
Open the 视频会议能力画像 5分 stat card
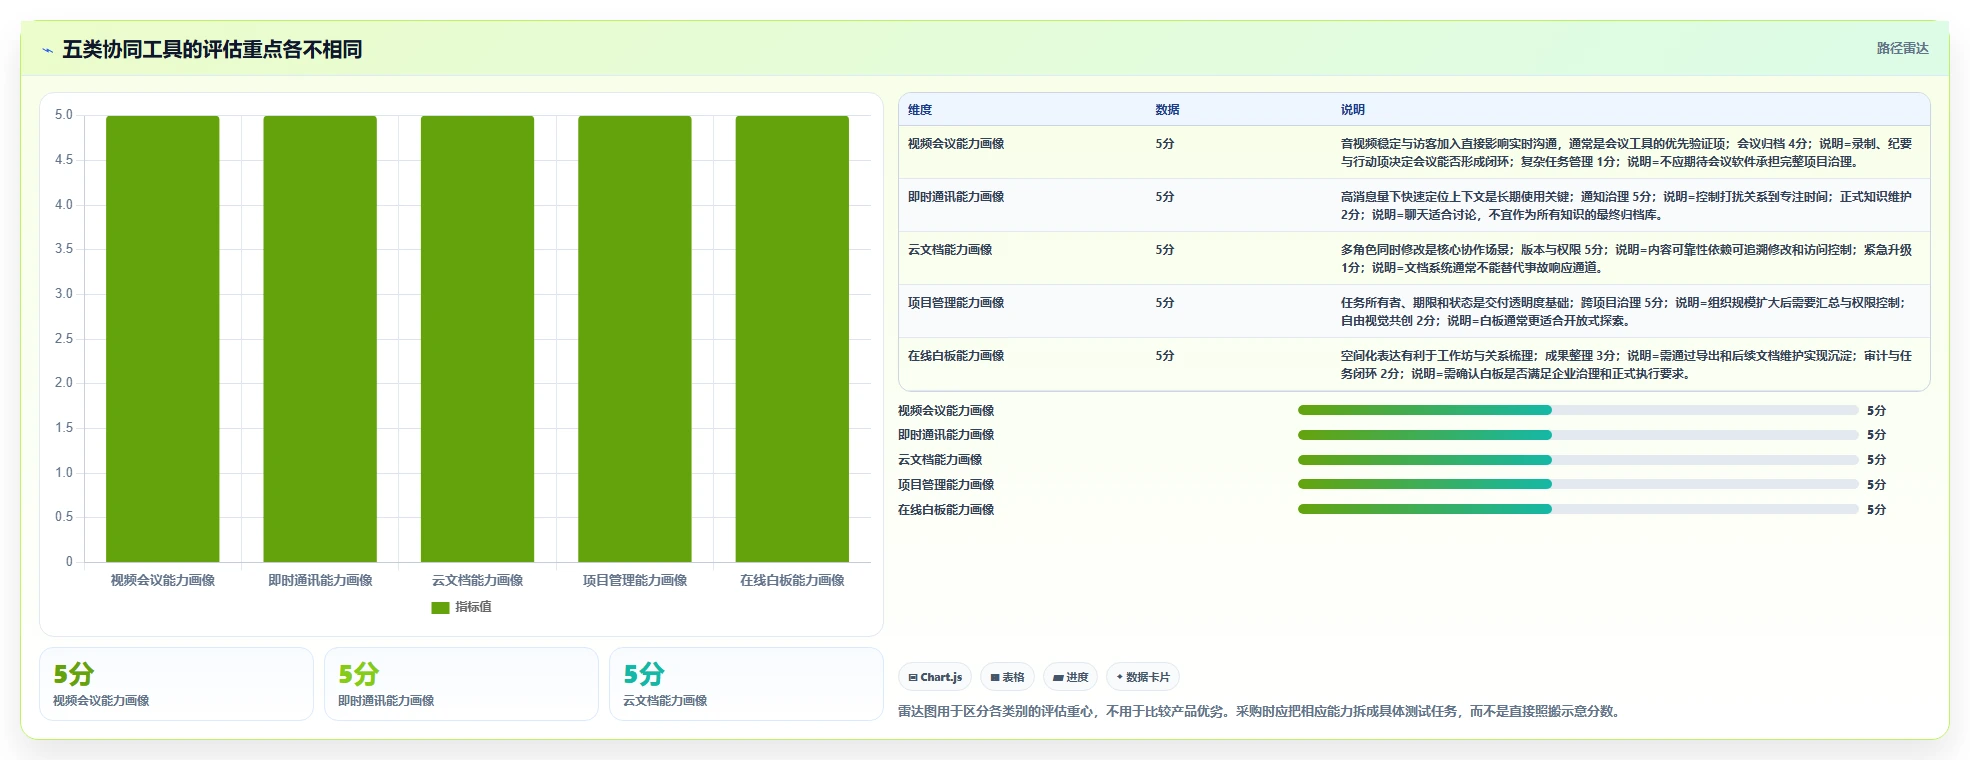click(x=176, y=684)
